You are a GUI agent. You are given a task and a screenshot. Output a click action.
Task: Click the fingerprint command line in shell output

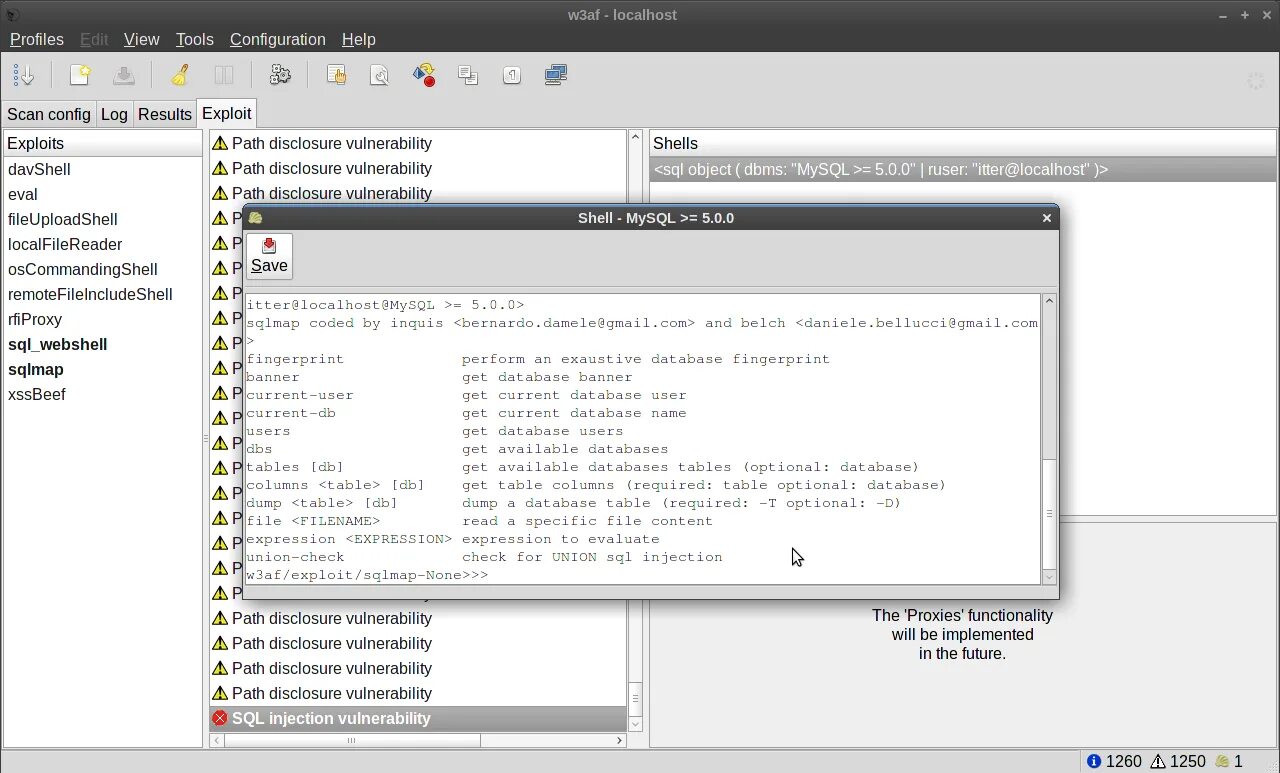click(538, 359)
